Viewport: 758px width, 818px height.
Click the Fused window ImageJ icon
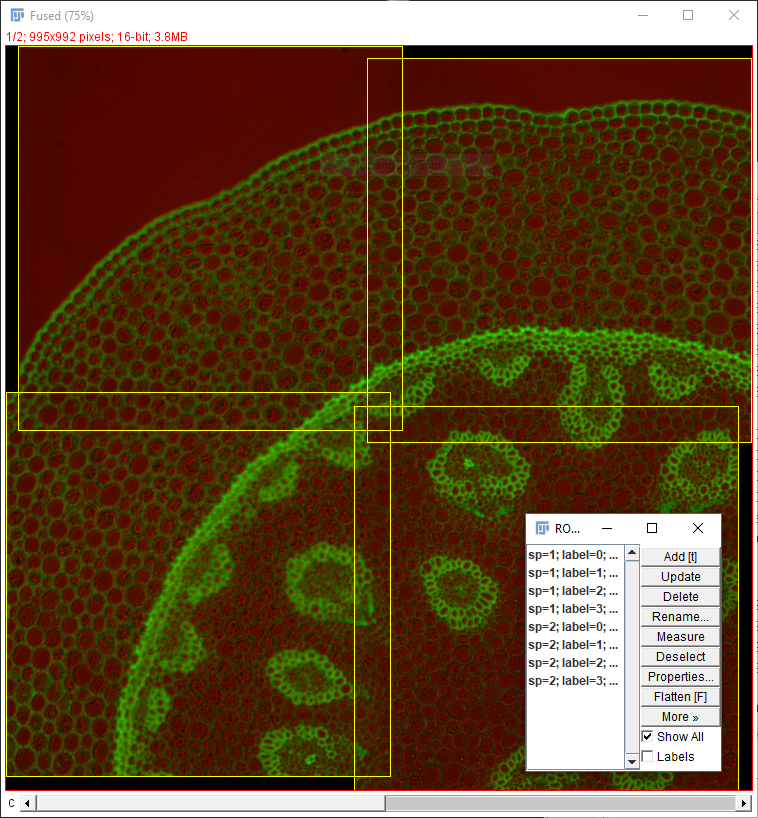17,15
